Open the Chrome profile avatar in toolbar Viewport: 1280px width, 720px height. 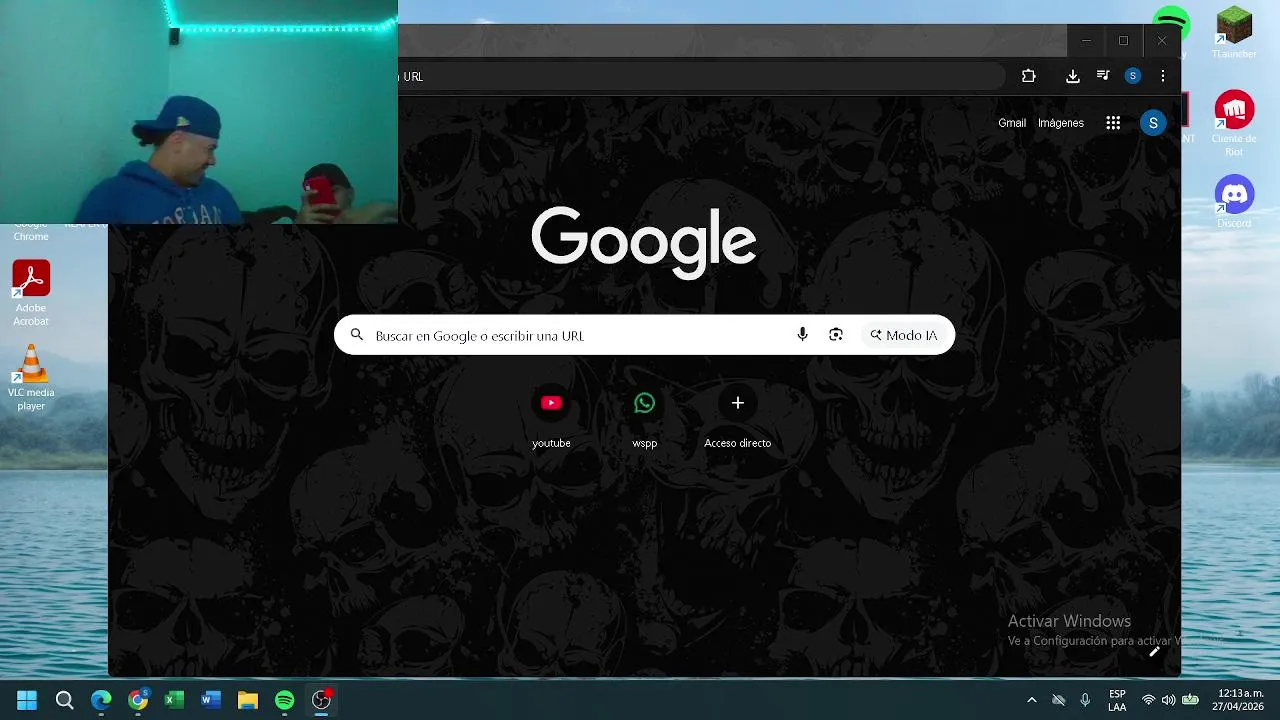[1132, 76]
